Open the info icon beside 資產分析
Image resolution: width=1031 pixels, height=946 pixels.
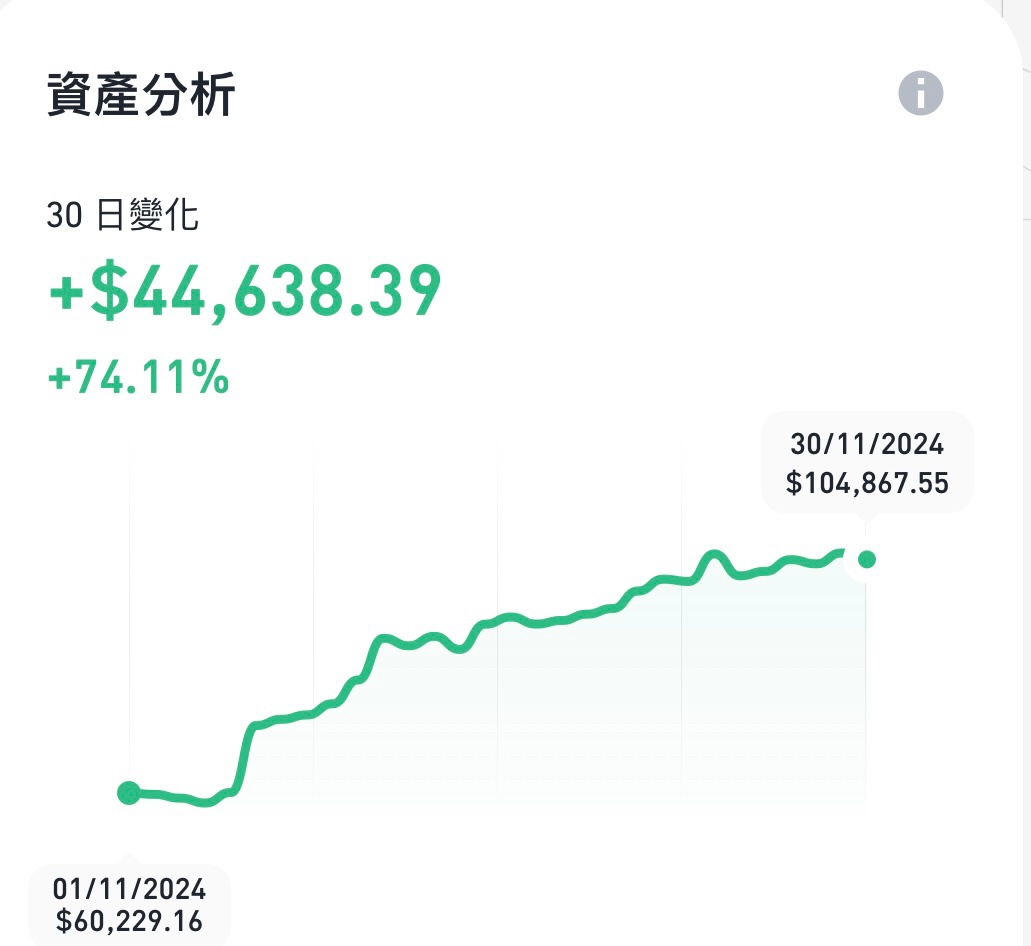tap(921, 93)
